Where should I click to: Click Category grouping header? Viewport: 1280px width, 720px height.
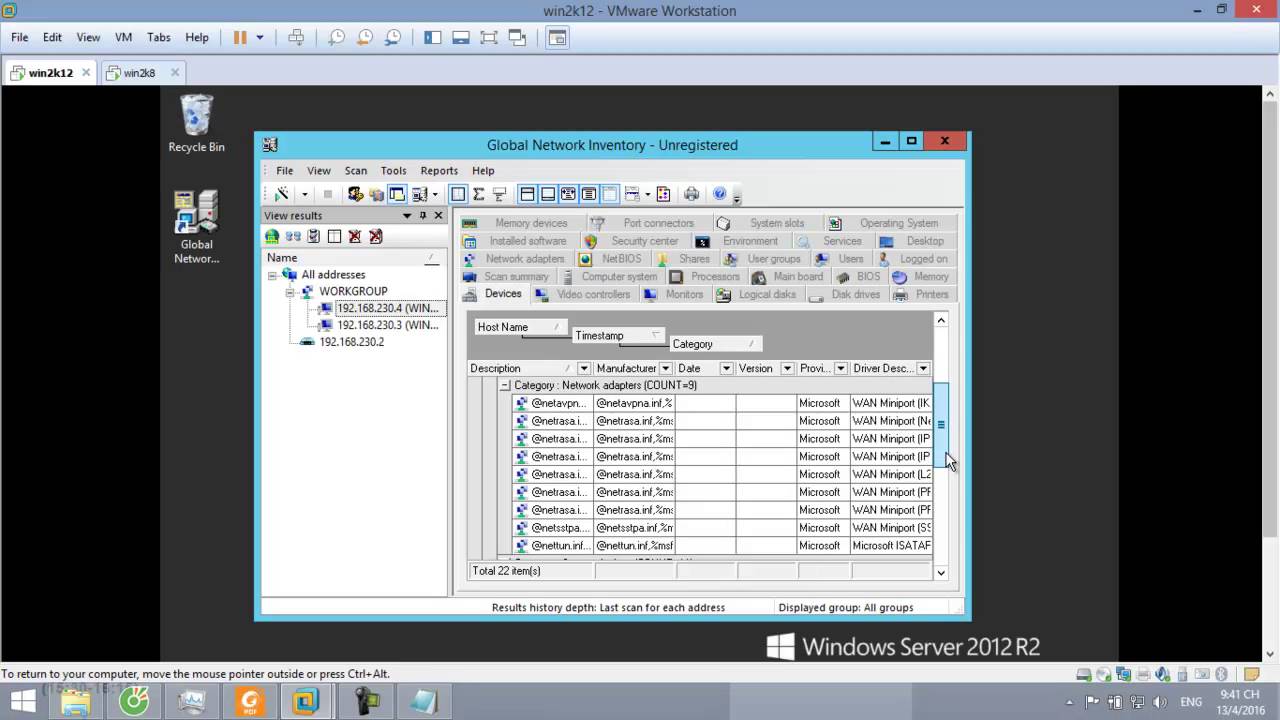[x=714, y=344]
